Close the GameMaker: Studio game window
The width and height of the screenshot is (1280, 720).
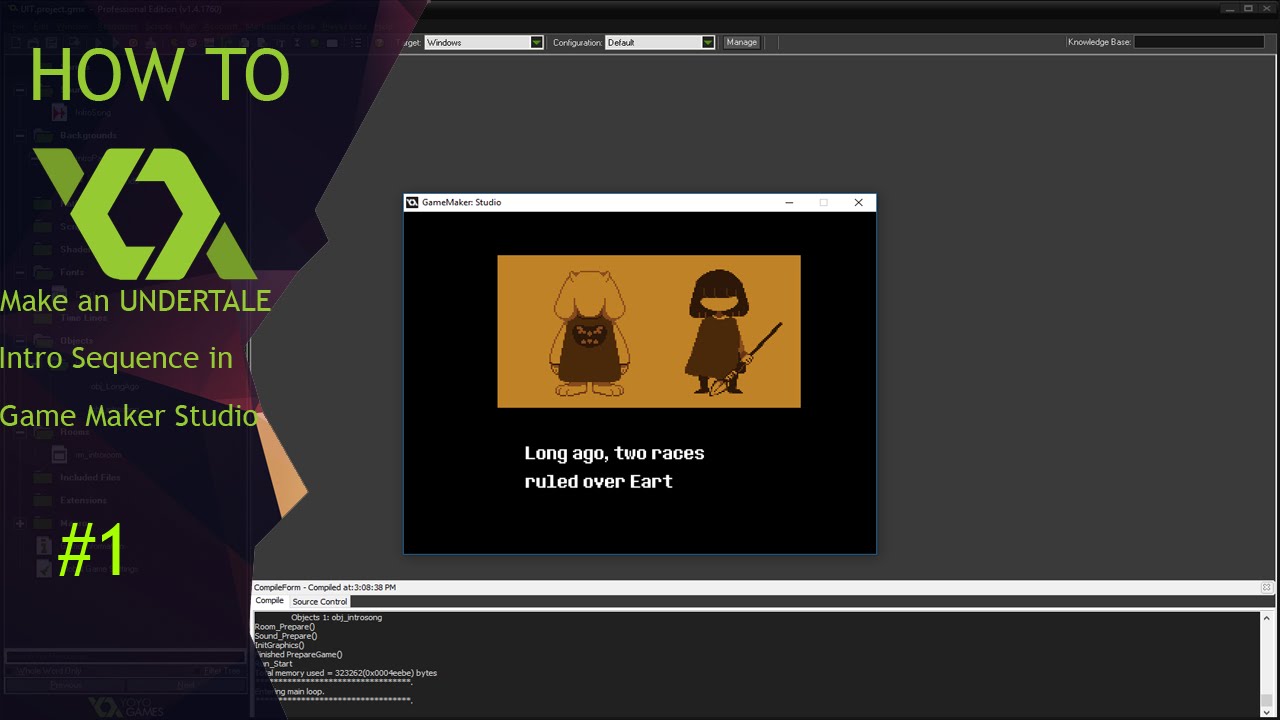click(858, 202)
